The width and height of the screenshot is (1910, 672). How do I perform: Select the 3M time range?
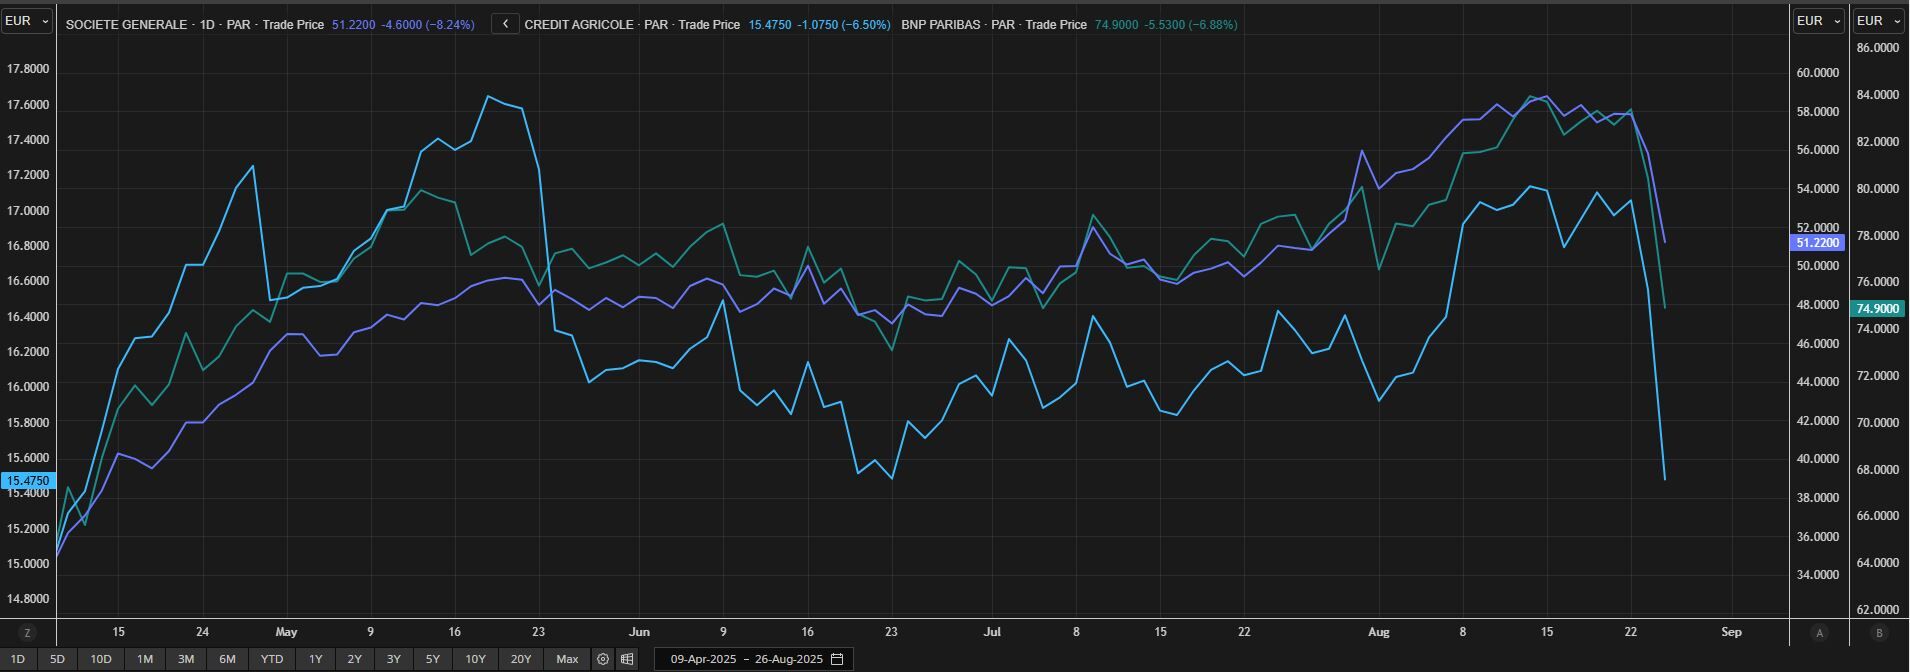click(x=186, y=659)
